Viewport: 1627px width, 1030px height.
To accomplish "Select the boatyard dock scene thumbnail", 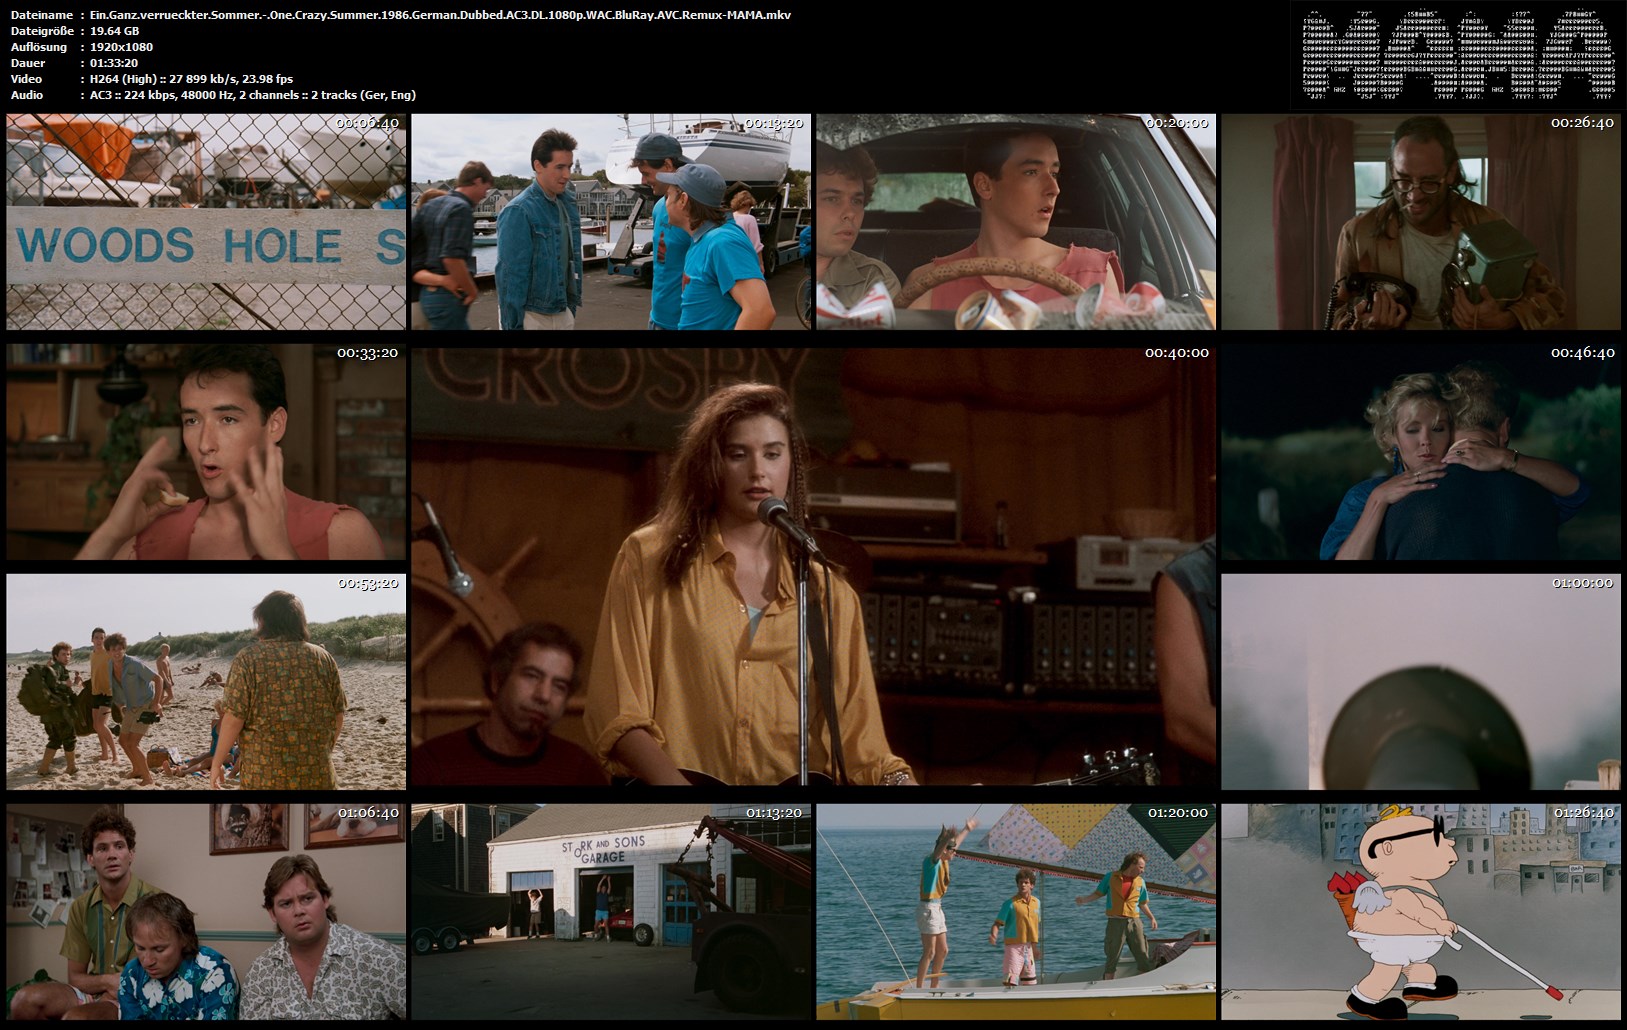I will pyautogui.click(x=611, y=222).
